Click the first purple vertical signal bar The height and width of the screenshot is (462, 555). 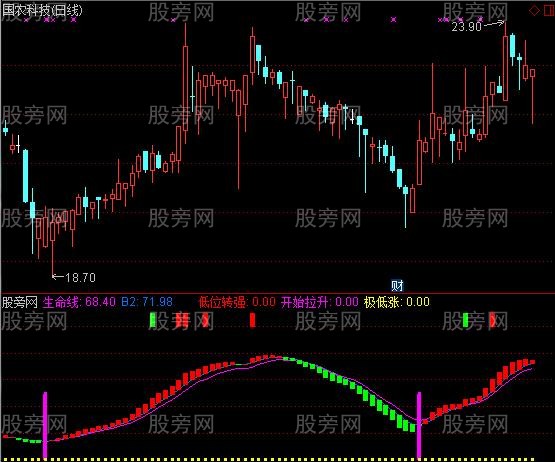coord(45,425)
